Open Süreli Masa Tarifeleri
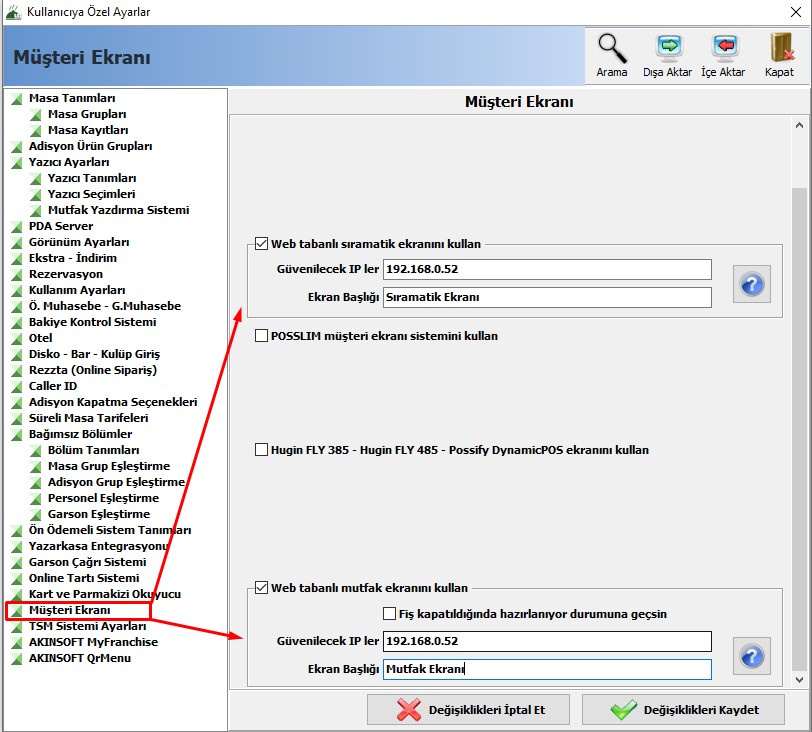Image resolution: width=812 pixels, height=732 pixels. coord(89,418)
